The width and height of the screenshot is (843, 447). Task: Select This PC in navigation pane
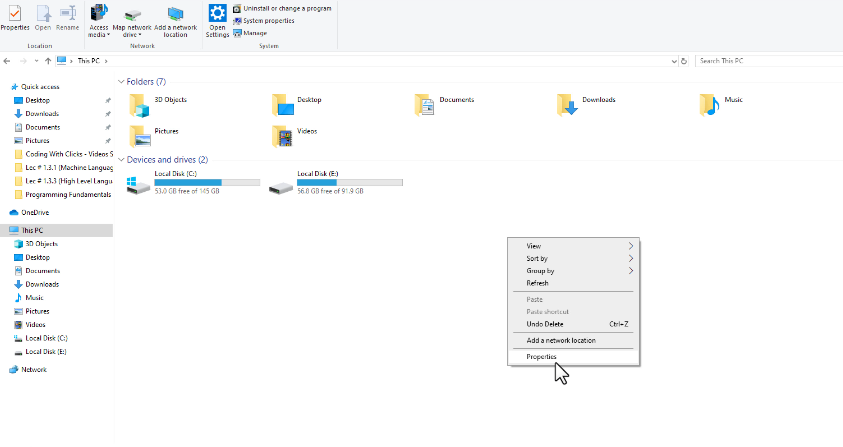point(56,230)
